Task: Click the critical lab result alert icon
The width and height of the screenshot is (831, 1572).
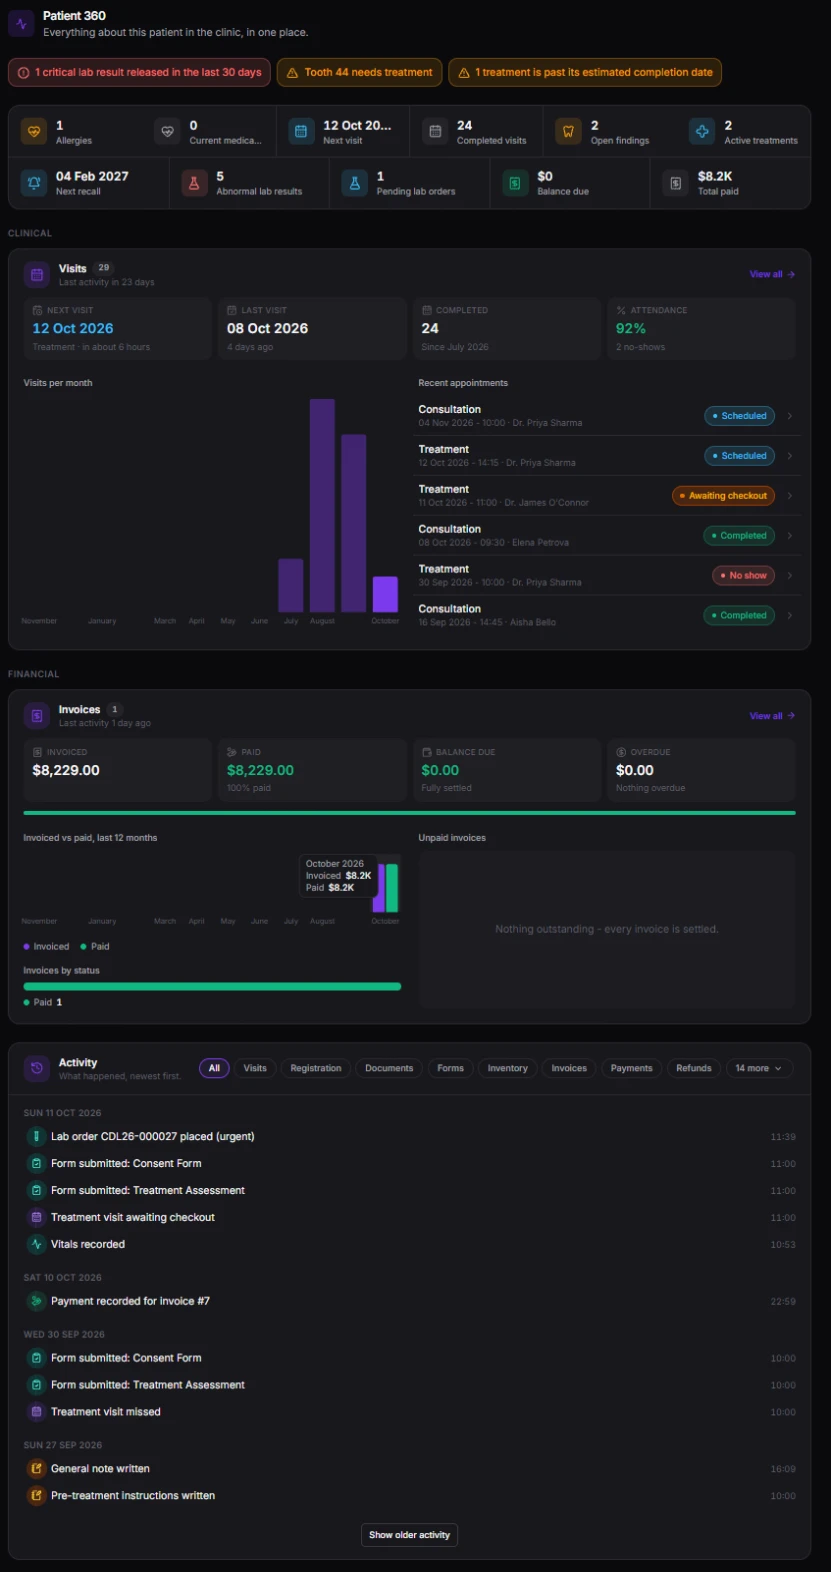Action: 24,73
